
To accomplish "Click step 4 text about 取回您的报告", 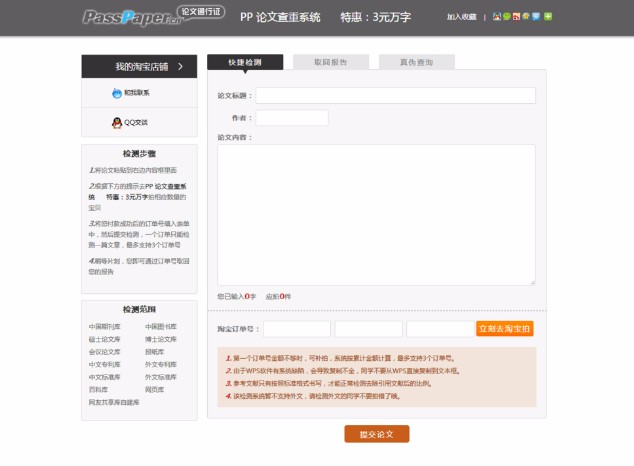I will tap(139, 266).
